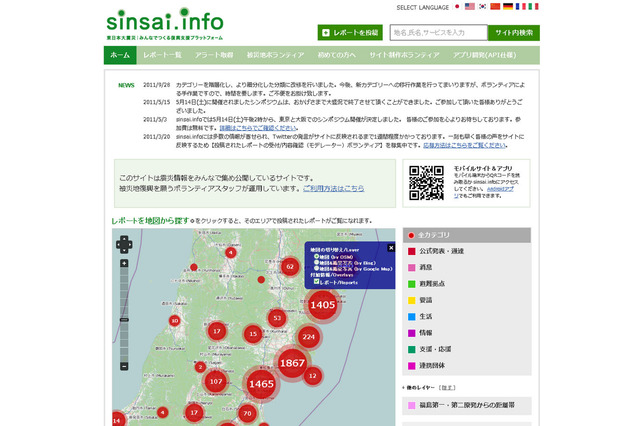Open the ホーム navigation tab
Screen dimensions: 640x426
[x=120, y=55]
